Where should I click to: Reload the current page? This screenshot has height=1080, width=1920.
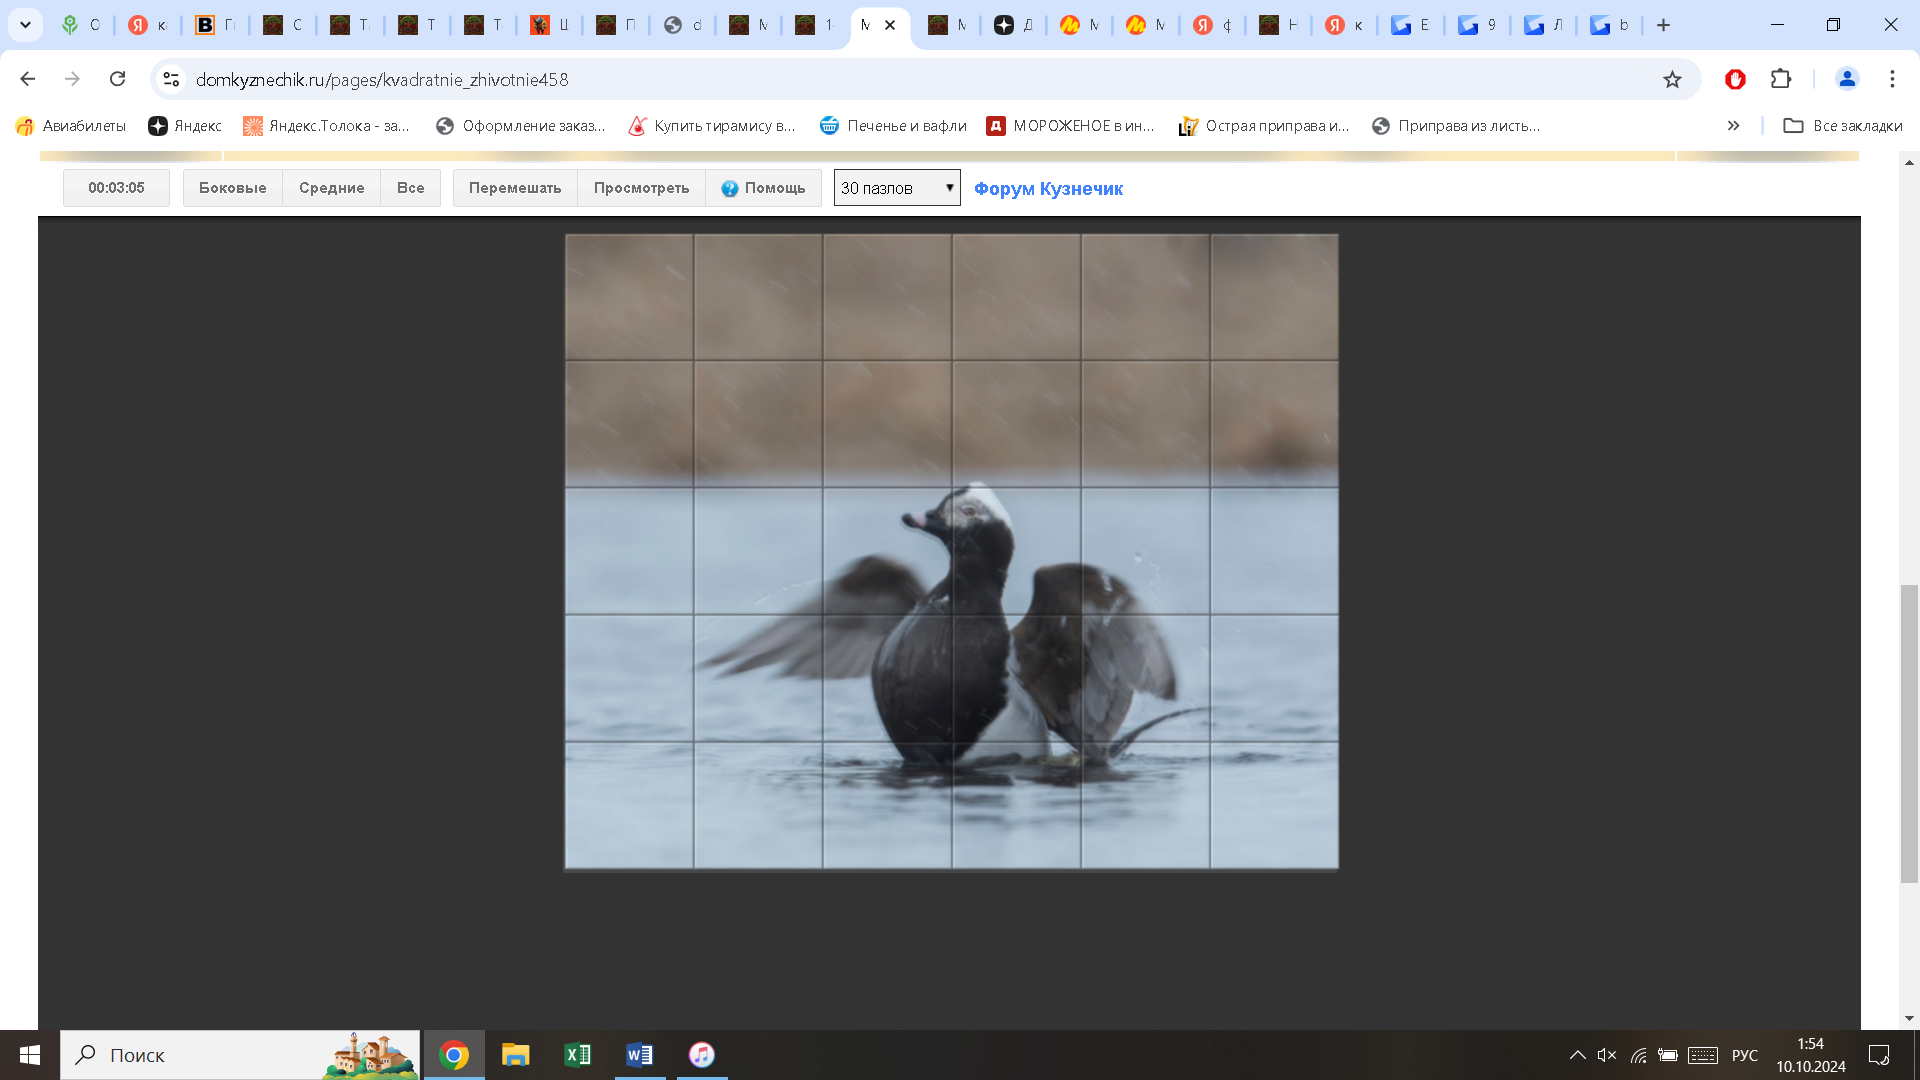117,79
